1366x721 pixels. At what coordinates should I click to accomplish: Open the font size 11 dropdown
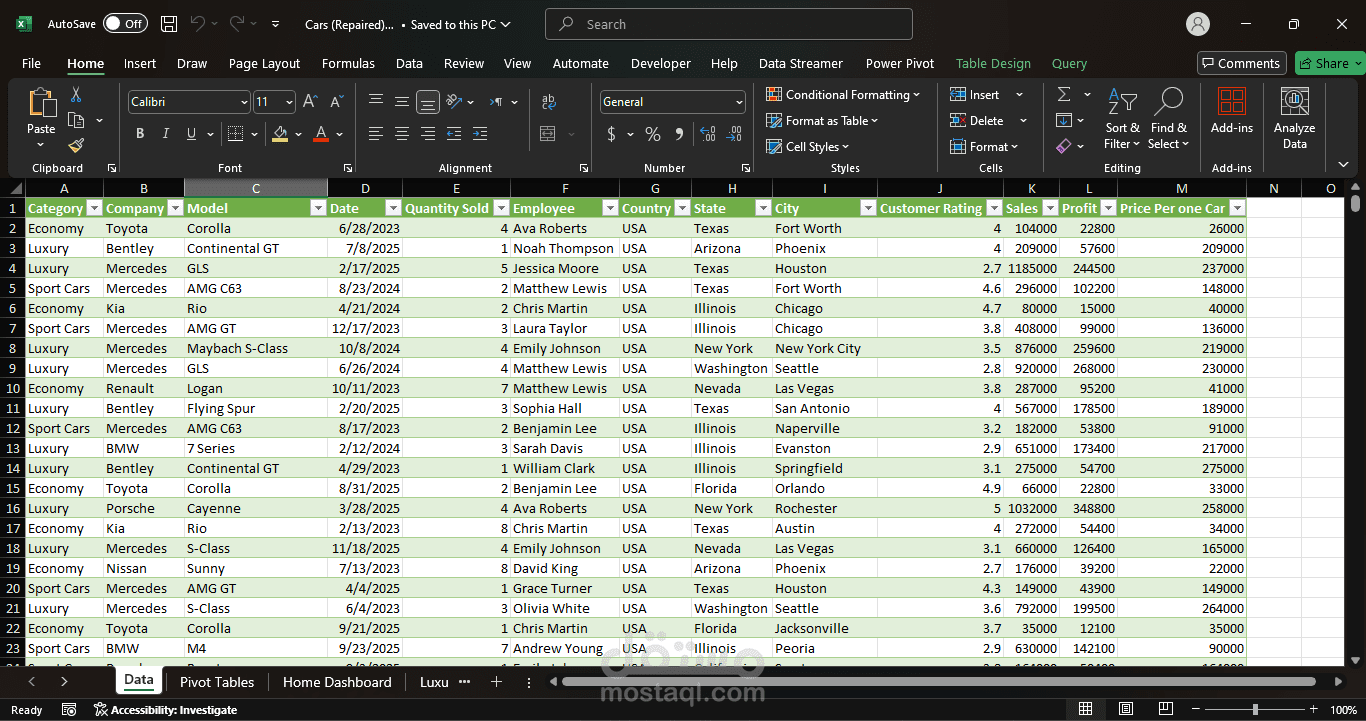(289, 102)
